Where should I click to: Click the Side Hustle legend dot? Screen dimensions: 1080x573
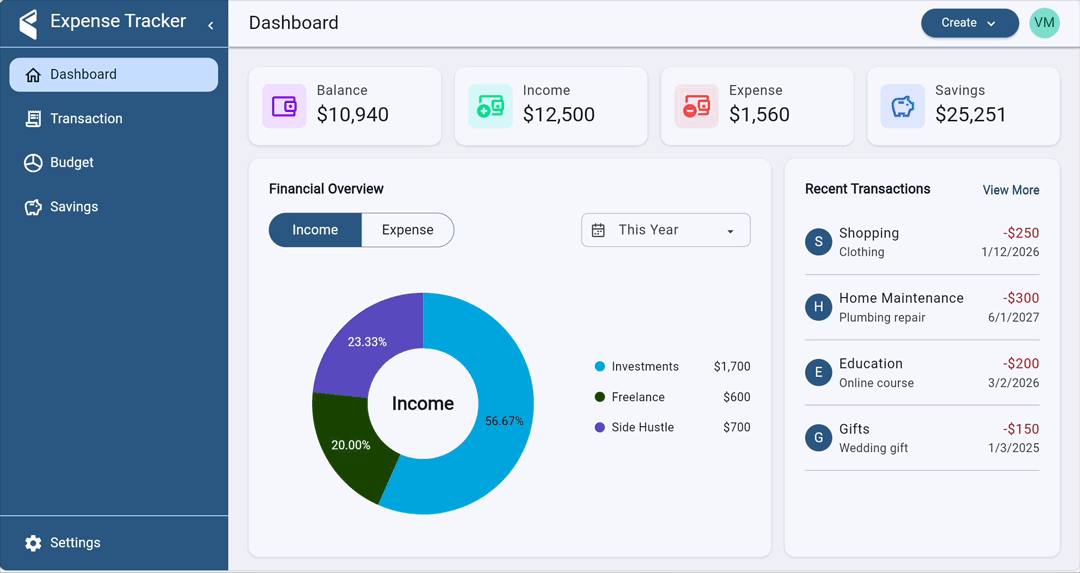(x=599, y=427)
